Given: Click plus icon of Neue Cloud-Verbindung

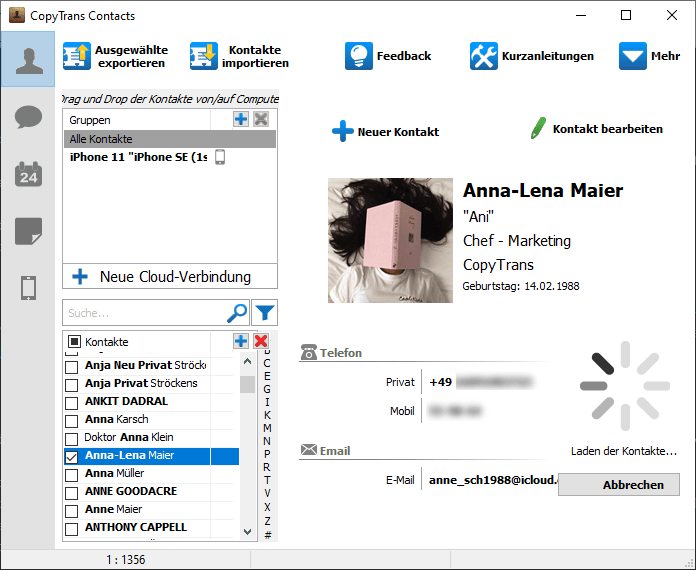Looking at the screenshot, I should (80, 277).
